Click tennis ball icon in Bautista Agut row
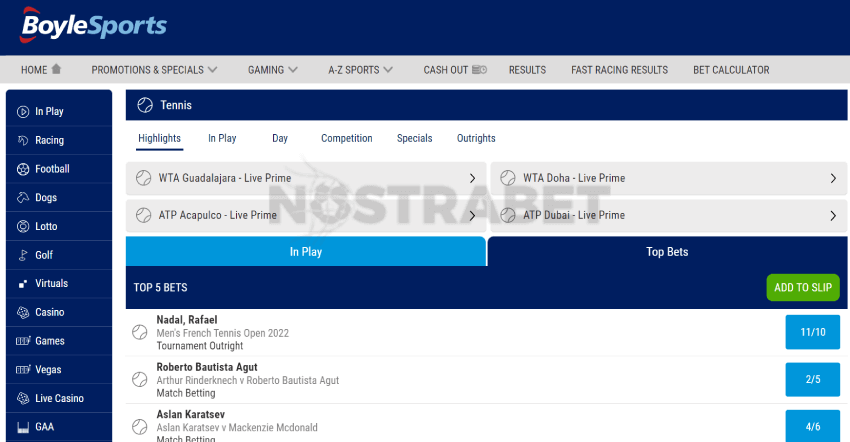850x442 pixels. (x=140, y=379)
